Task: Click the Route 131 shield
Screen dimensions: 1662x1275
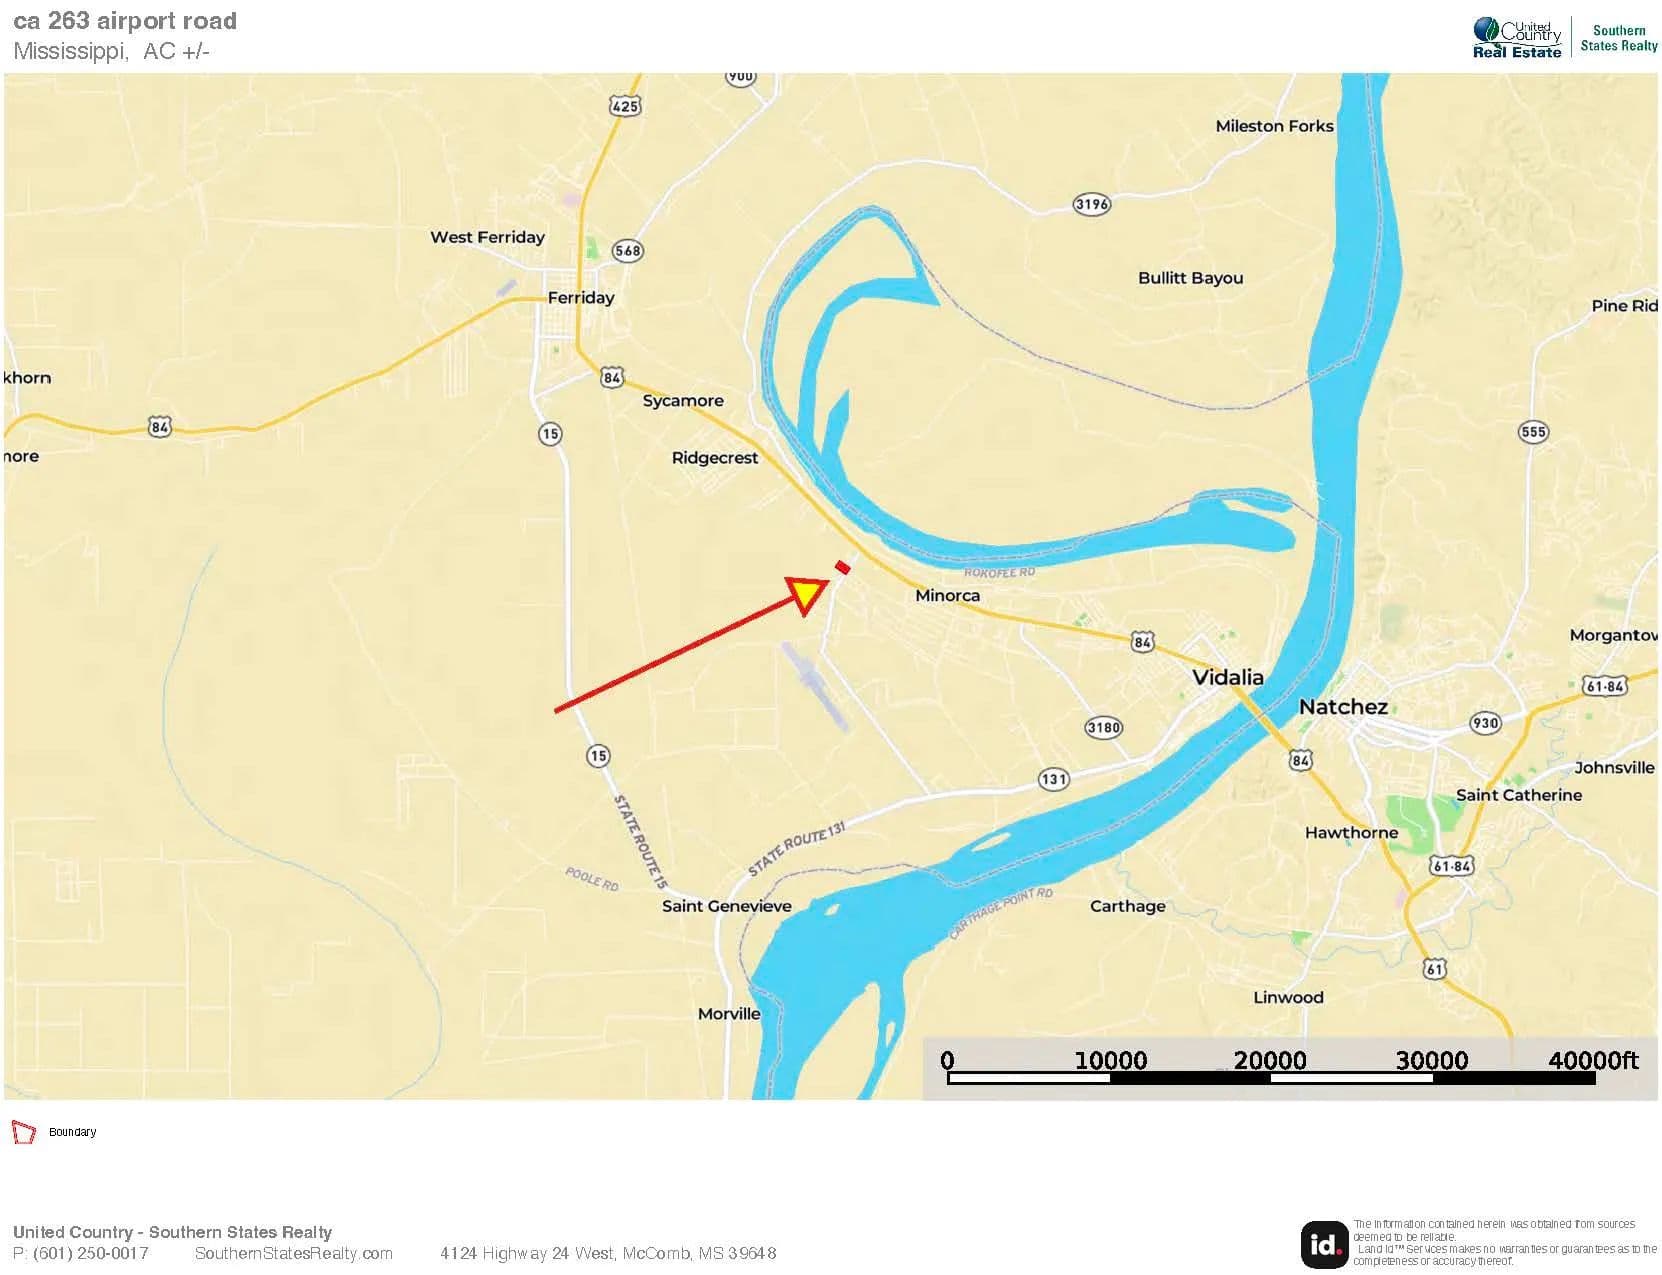Action: coord(1053,778)
